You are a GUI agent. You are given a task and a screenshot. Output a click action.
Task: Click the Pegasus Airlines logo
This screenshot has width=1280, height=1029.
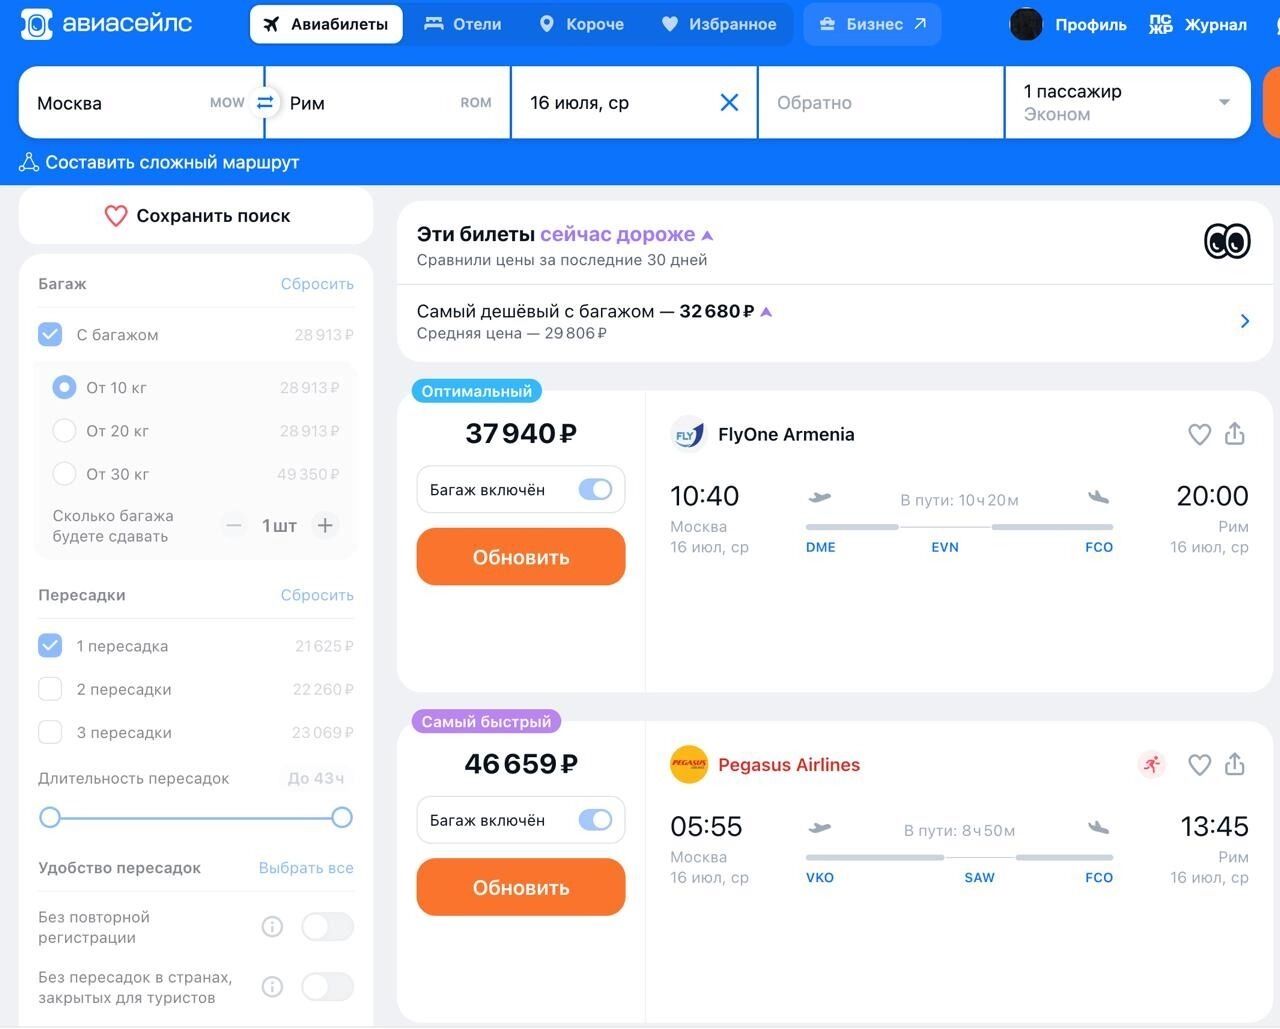click(688, 765)
